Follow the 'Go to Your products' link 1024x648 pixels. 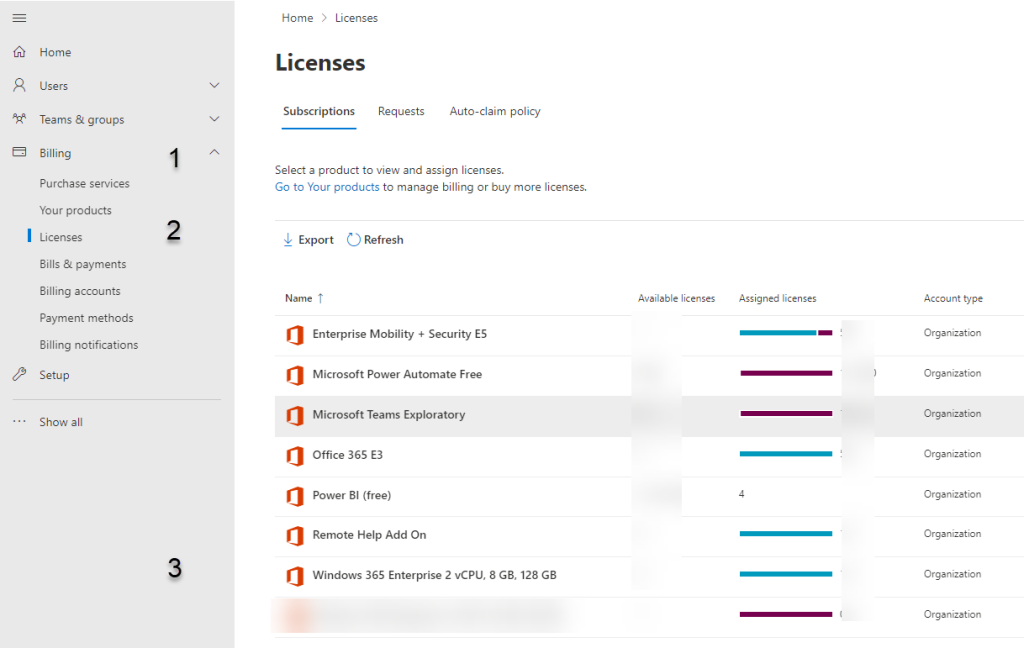click(327, 187)
